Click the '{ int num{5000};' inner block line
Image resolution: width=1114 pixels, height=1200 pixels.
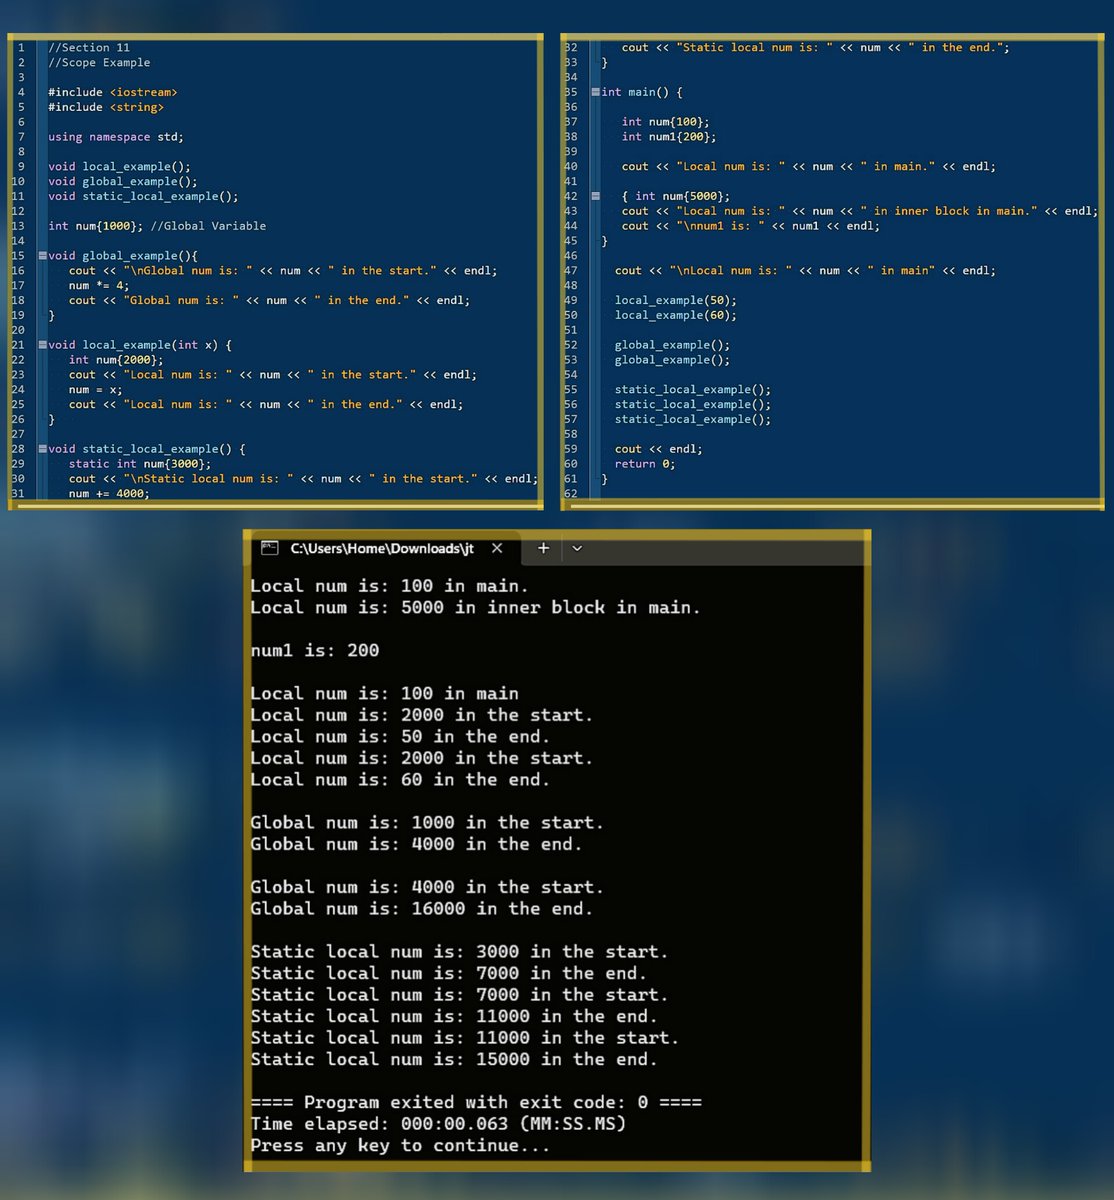[x=676, y=196]
